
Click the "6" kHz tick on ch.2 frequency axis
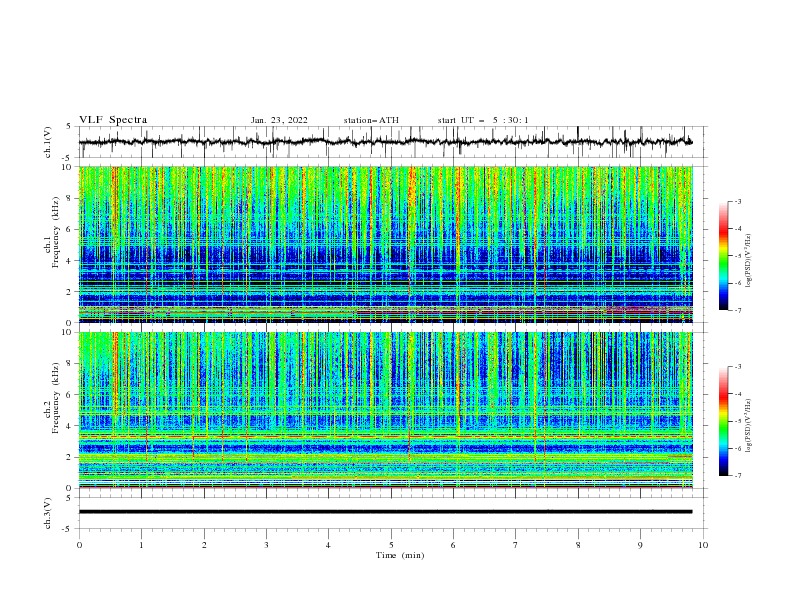coord(70,394)
